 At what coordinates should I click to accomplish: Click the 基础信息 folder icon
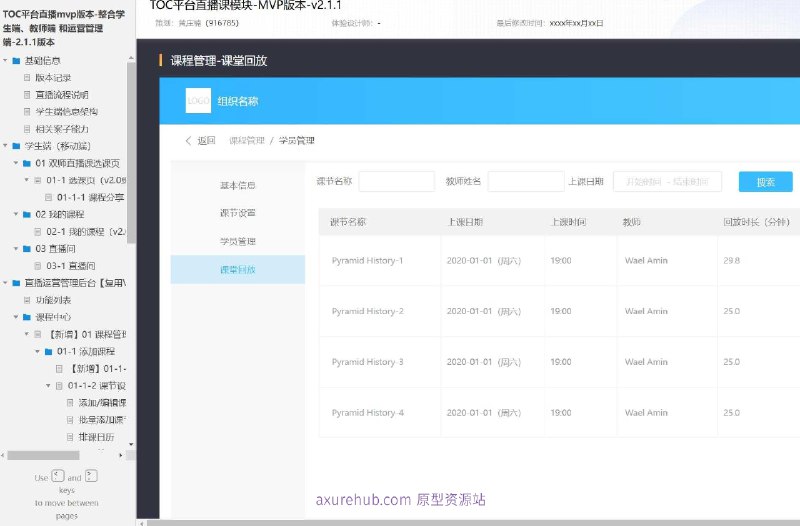pos(16,61)
